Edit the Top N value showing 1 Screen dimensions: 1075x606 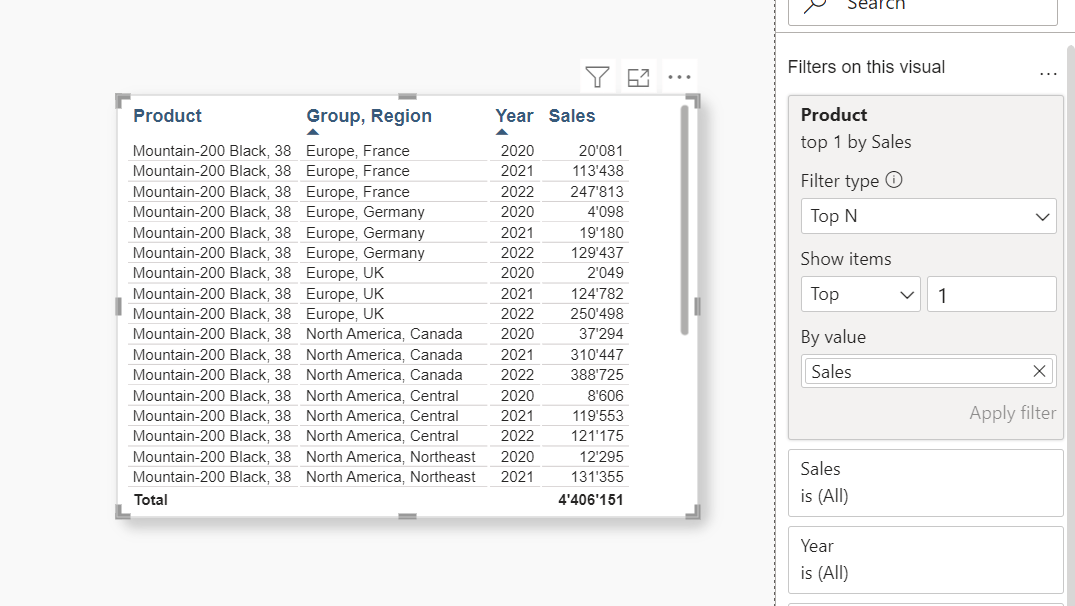pyautogui.click(x=991, y=294)
